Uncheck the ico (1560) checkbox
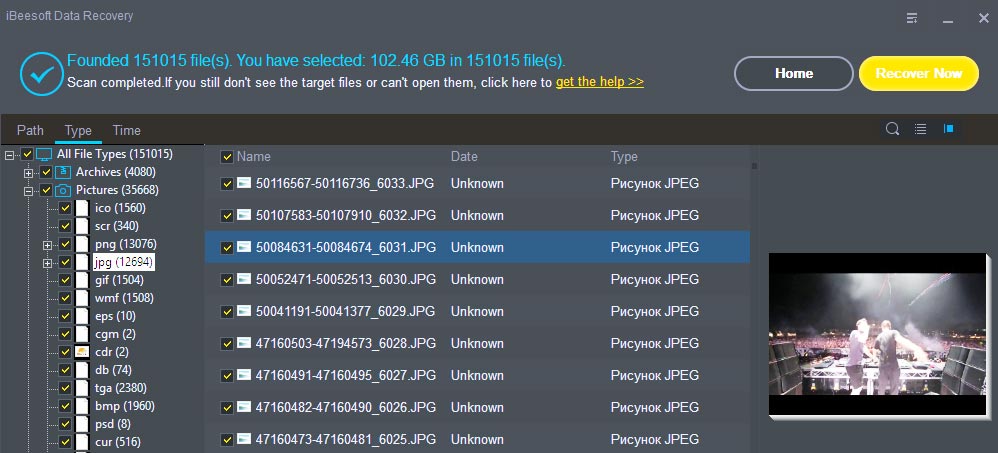This screenshot has width=998, height=453. [65, 208]
